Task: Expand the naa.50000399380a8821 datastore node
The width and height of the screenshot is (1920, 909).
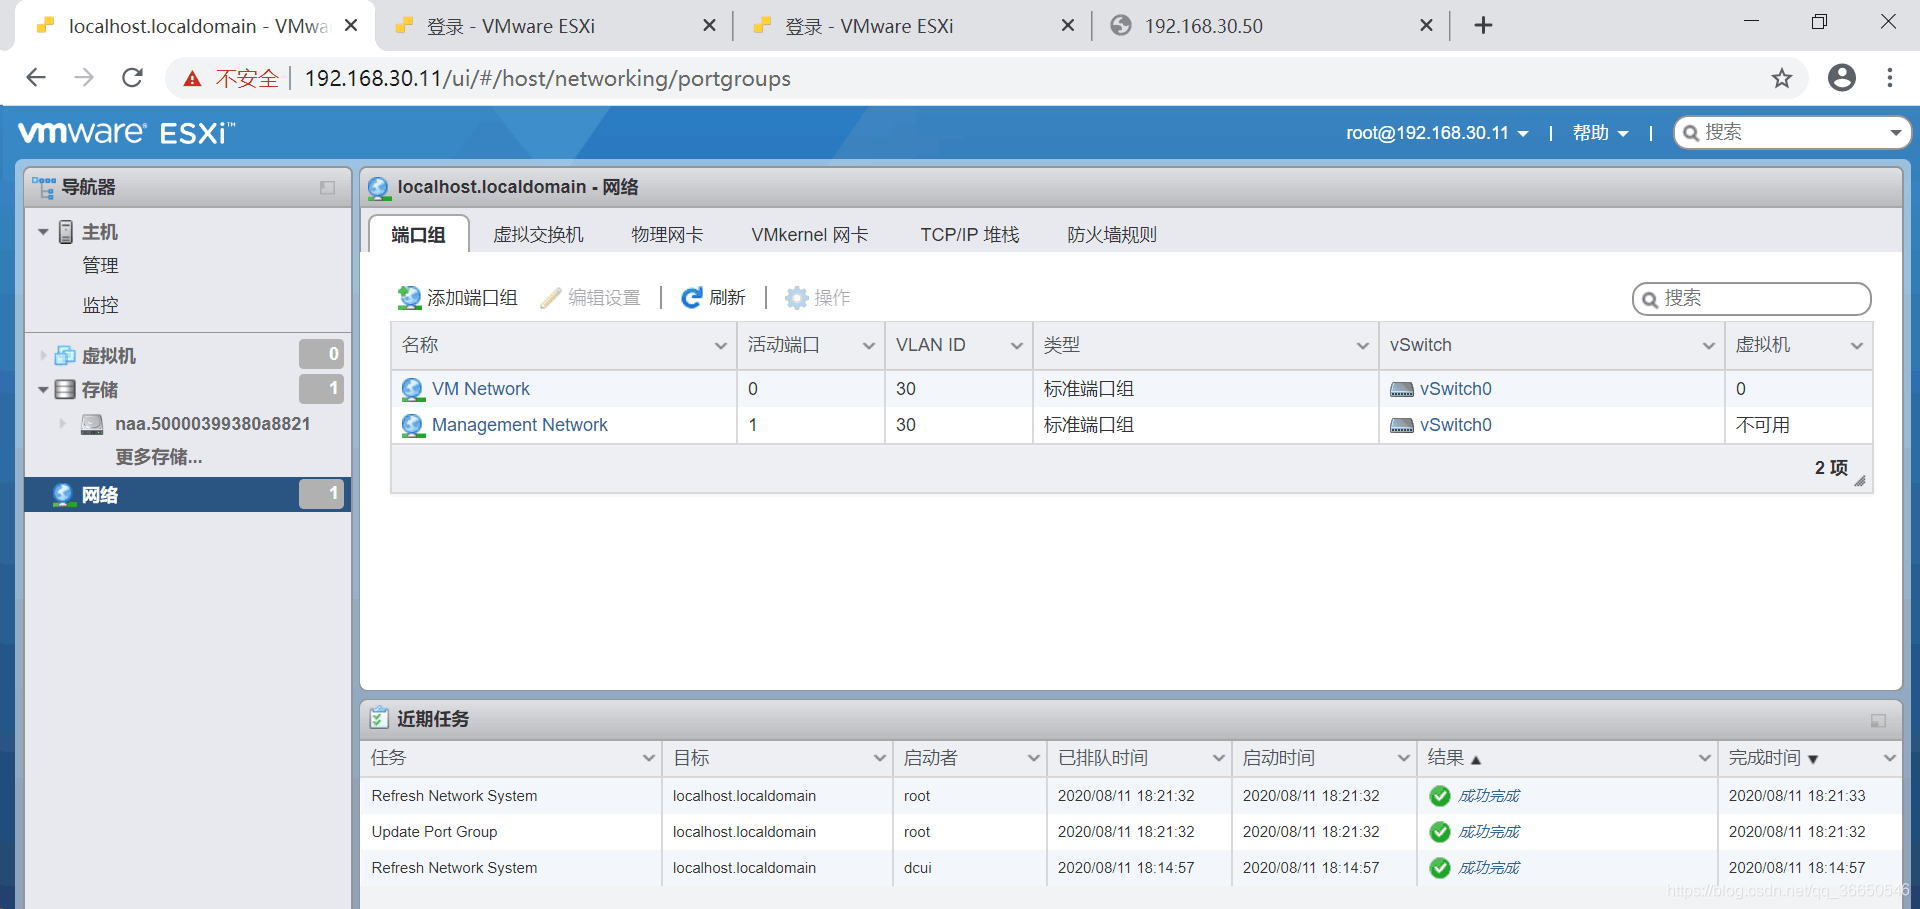Action: (62, 424)
